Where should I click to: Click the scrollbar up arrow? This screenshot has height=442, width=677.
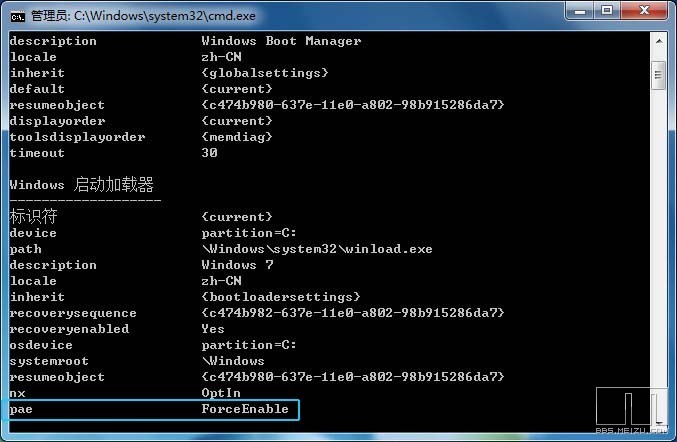[x=659, y=41]
